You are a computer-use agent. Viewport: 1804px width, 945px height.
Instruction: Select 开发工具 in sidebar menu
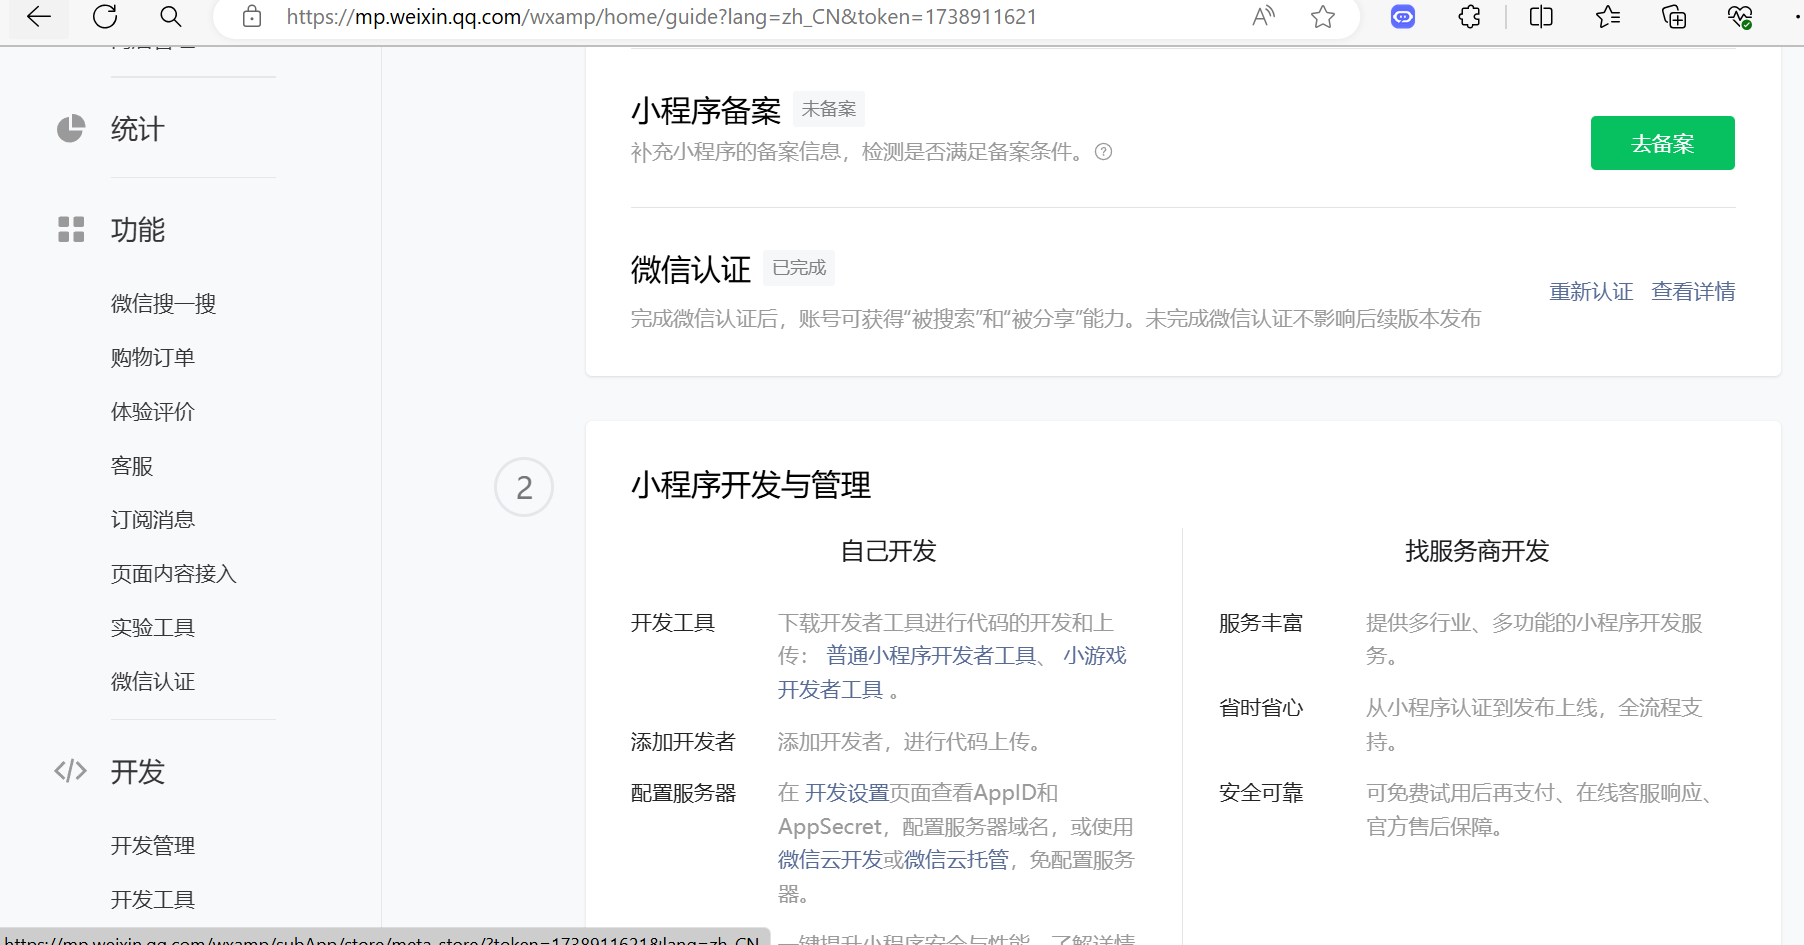coord(153,899)
